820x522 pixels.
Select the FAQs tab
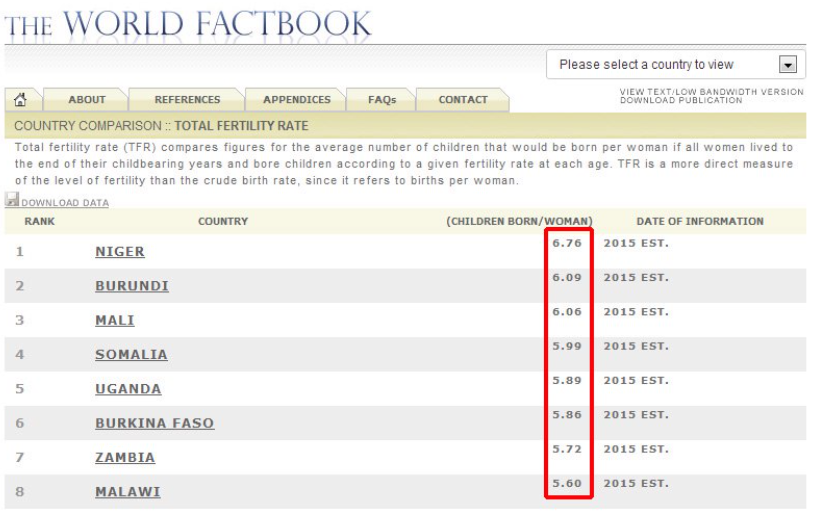tap(382, 100)
